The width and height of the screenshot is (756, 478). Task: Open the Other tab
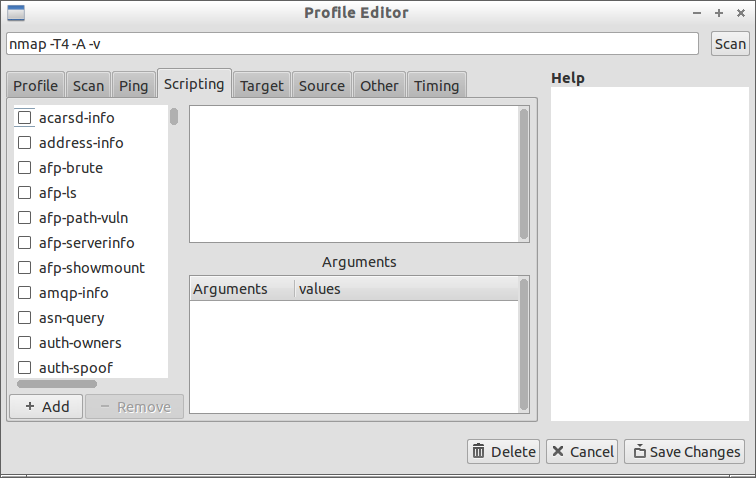[x=379, y=85]
